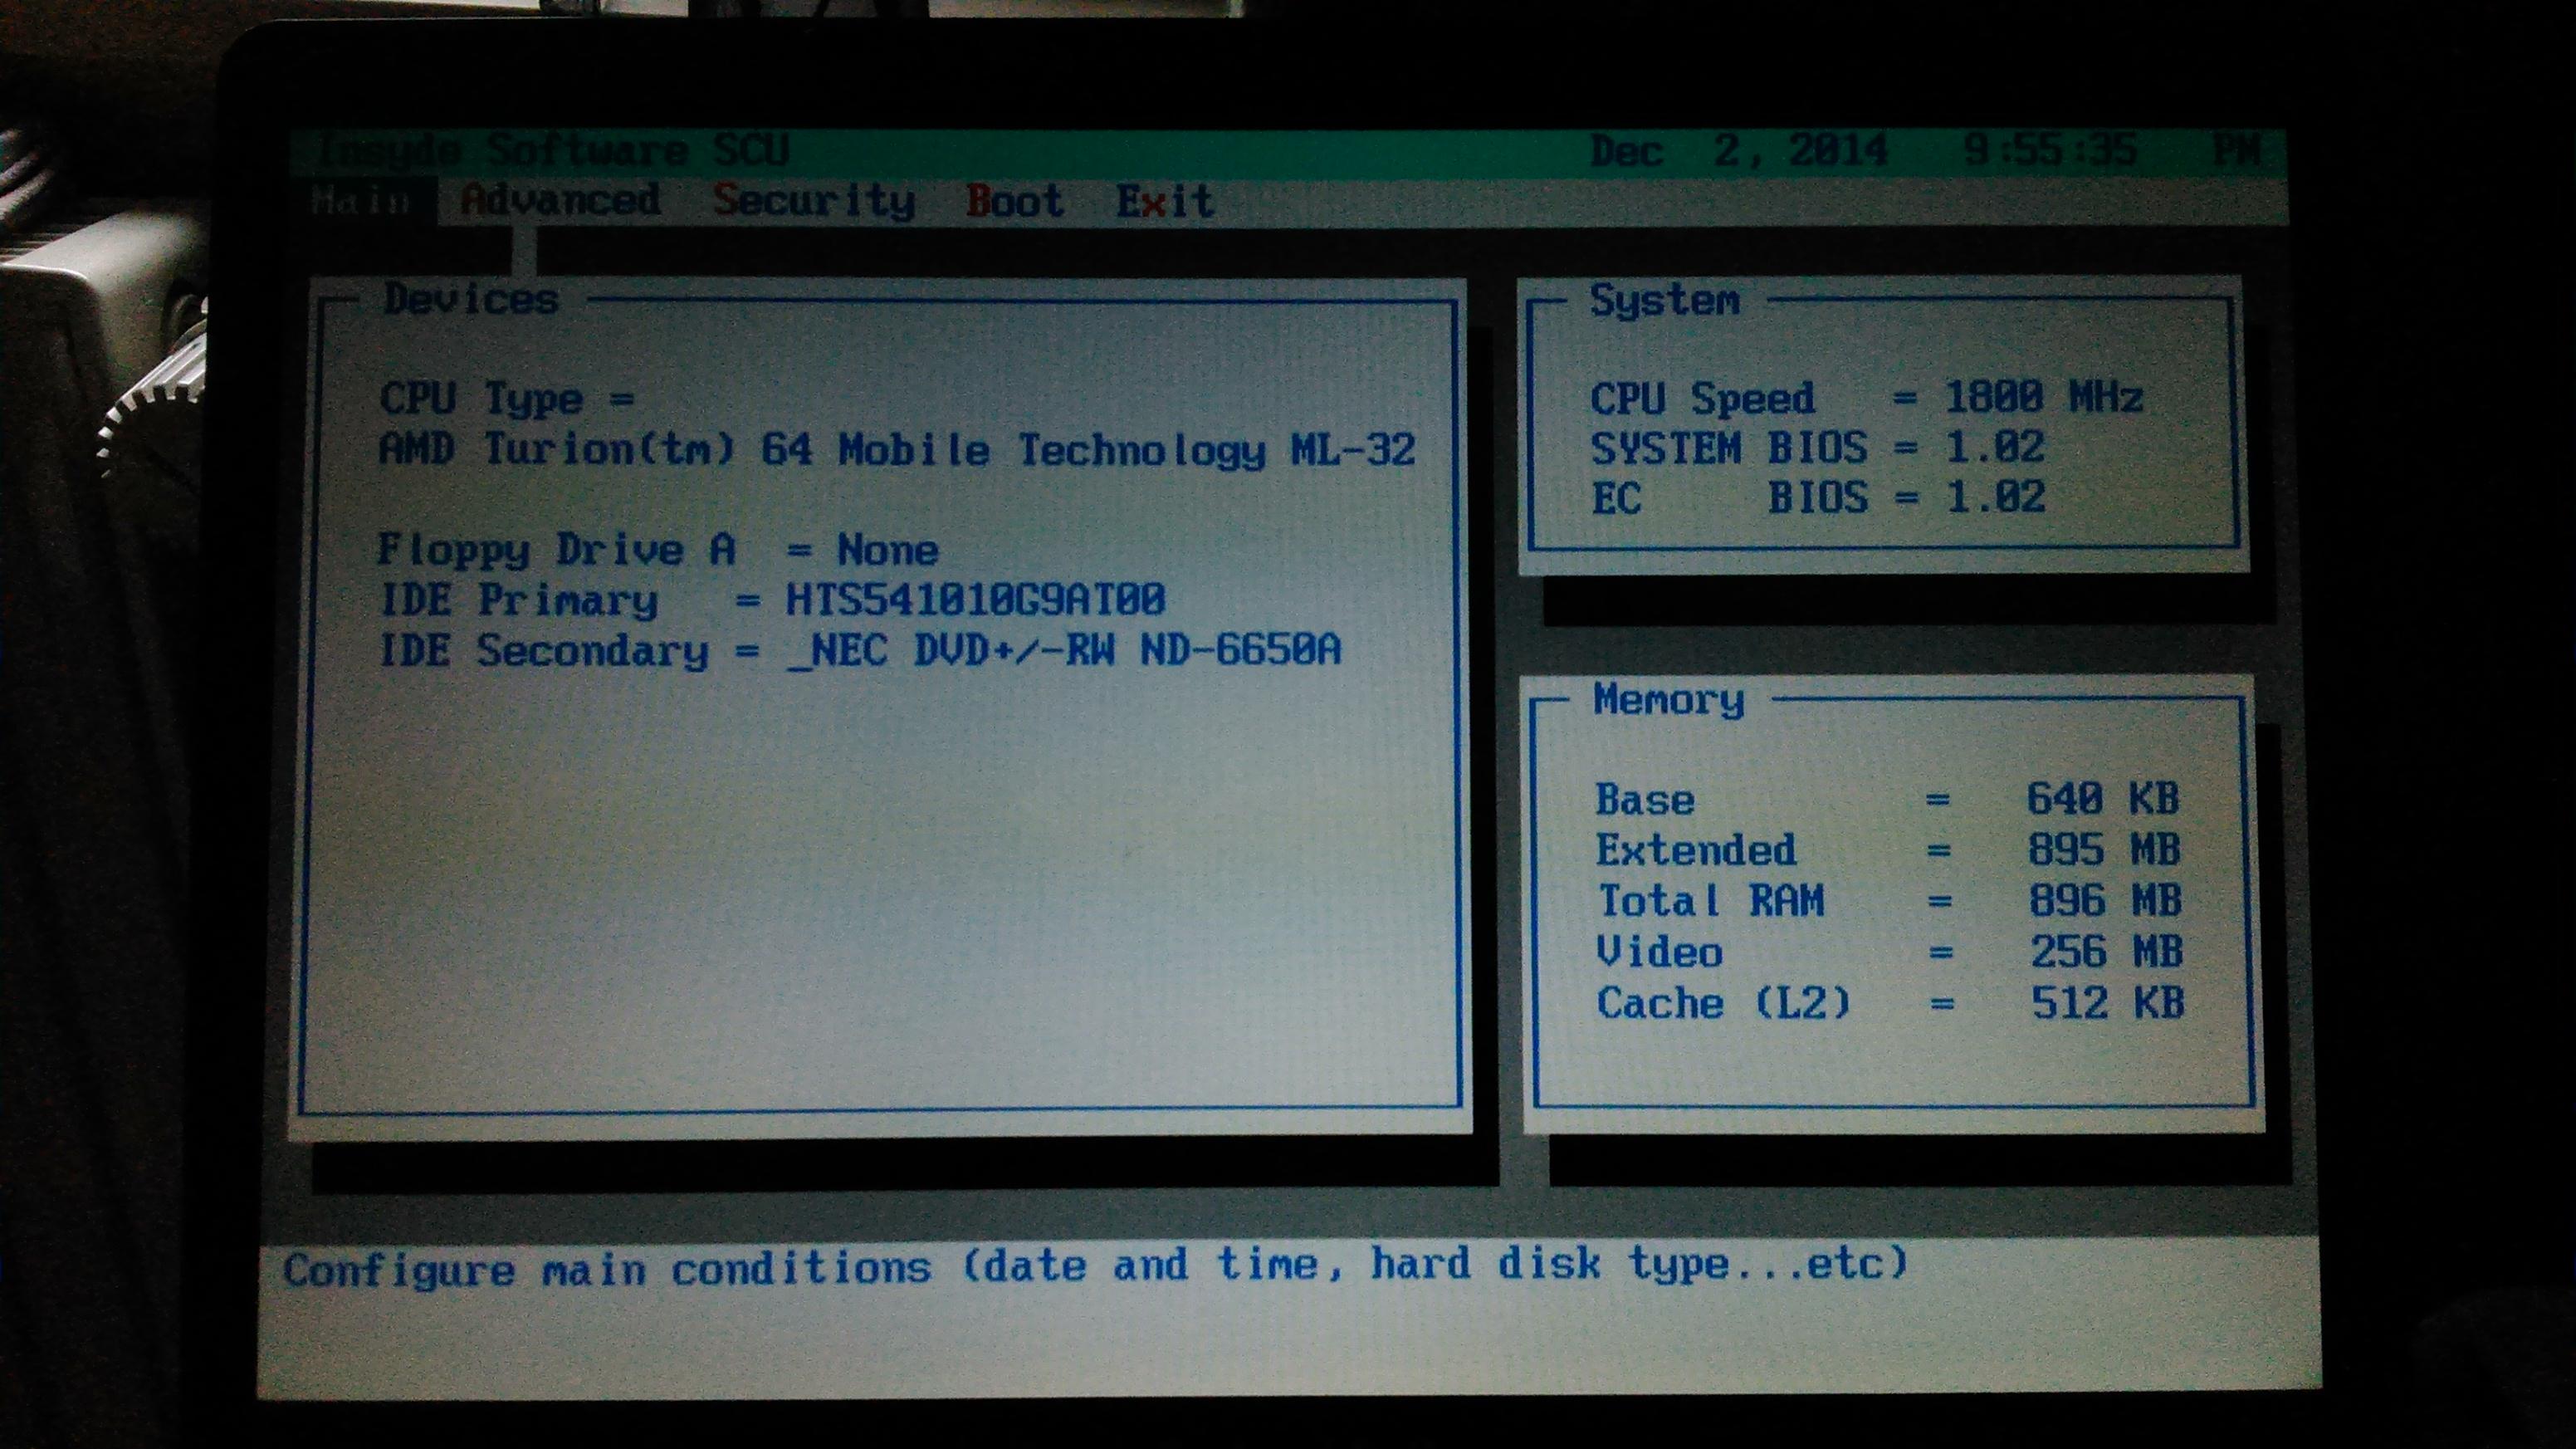Click the Devices panel title

(x=471, y=299)
